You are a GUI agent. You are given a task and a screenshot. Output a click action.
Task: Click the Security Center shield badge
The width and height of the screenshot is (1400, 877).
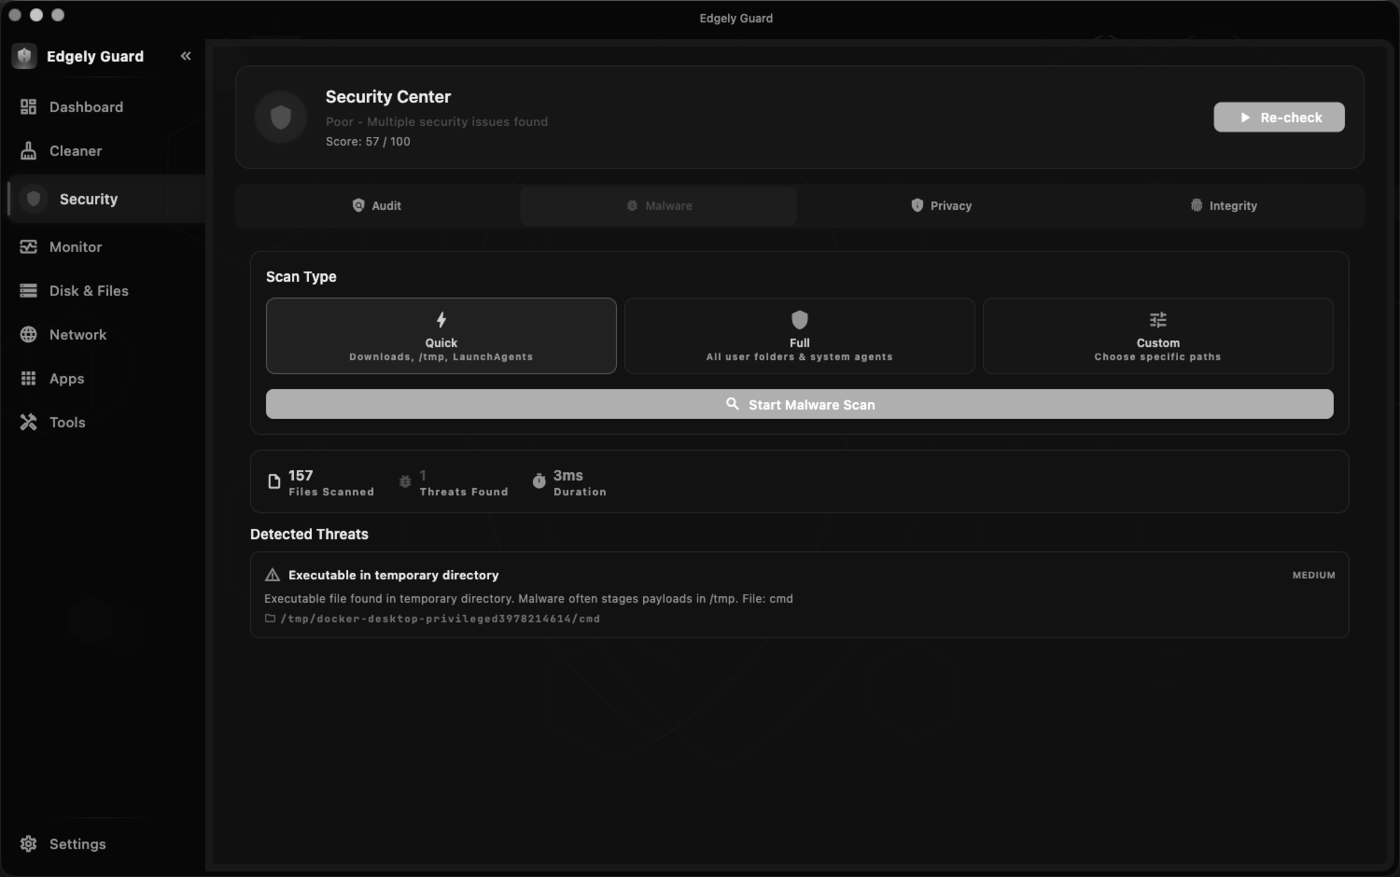[281, 118]
